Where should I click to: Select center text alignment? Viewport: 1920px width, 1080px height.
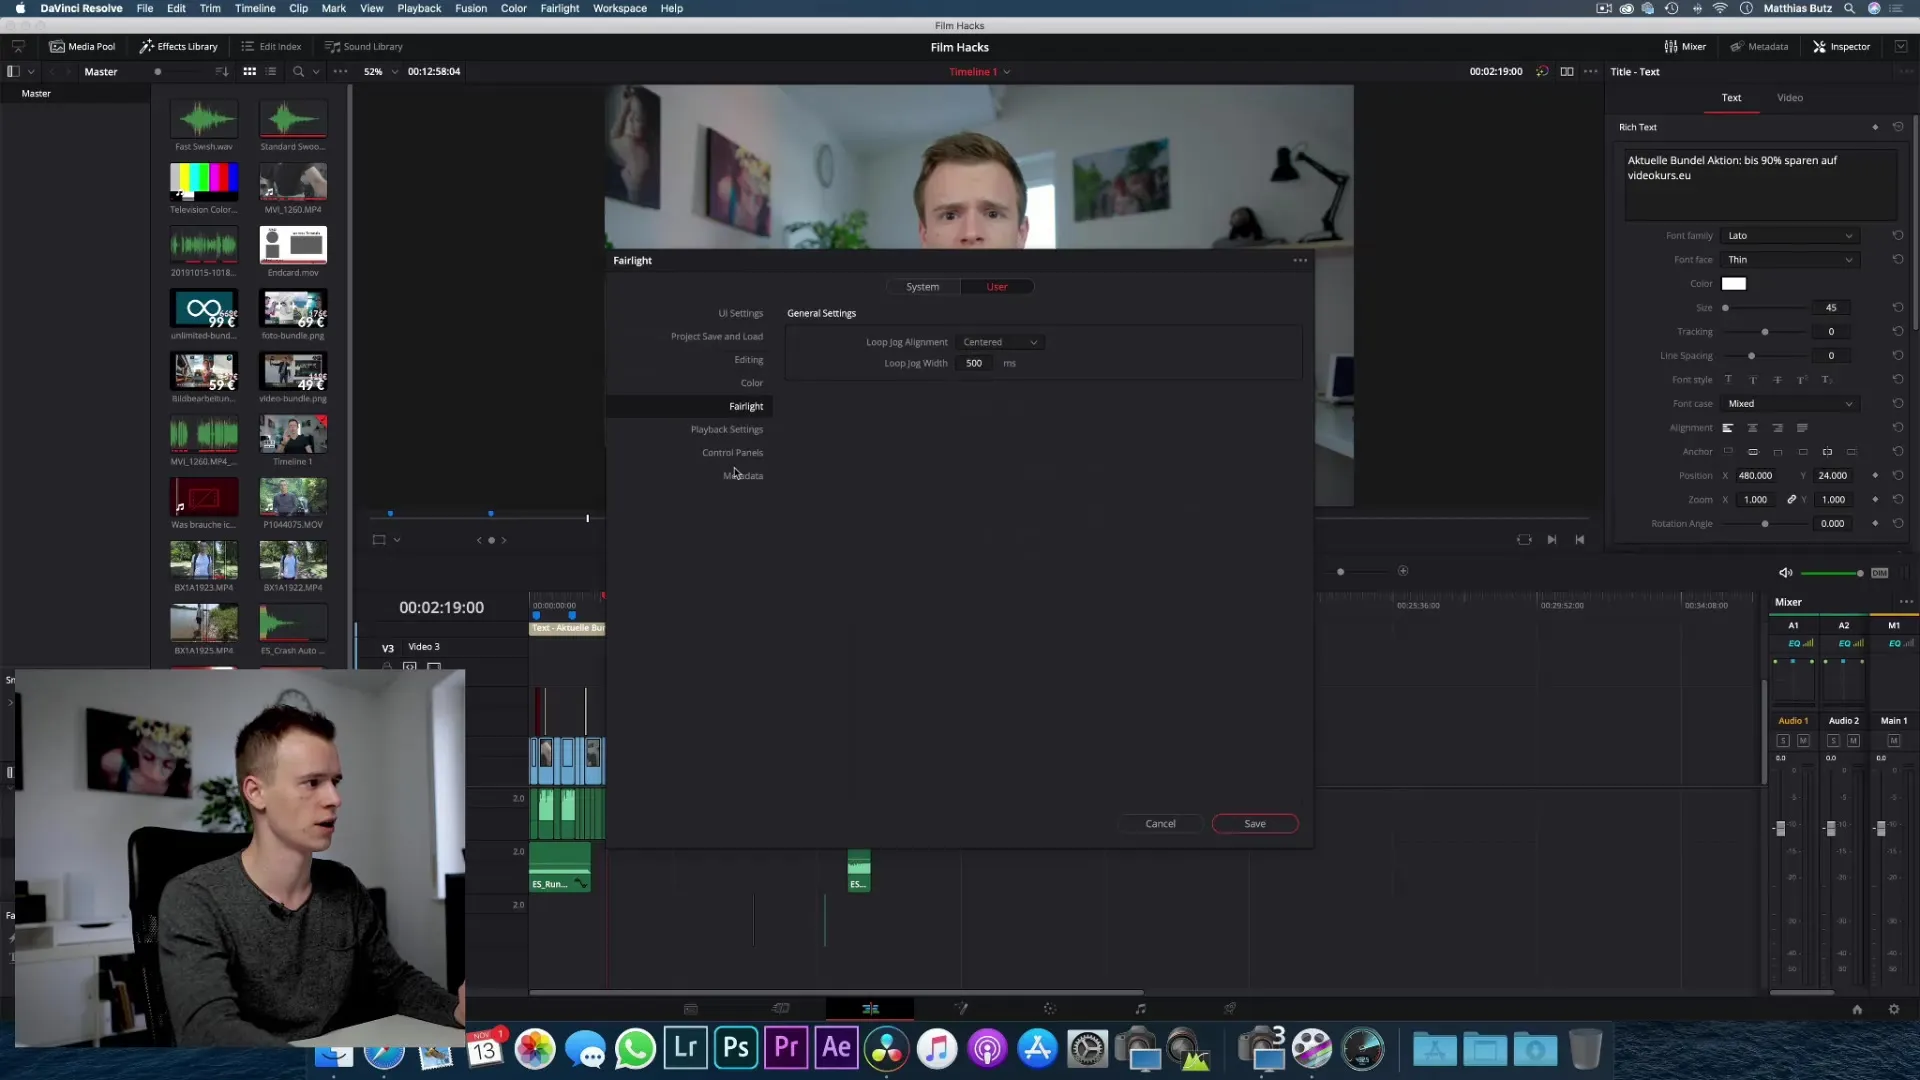coord(1752,428)
